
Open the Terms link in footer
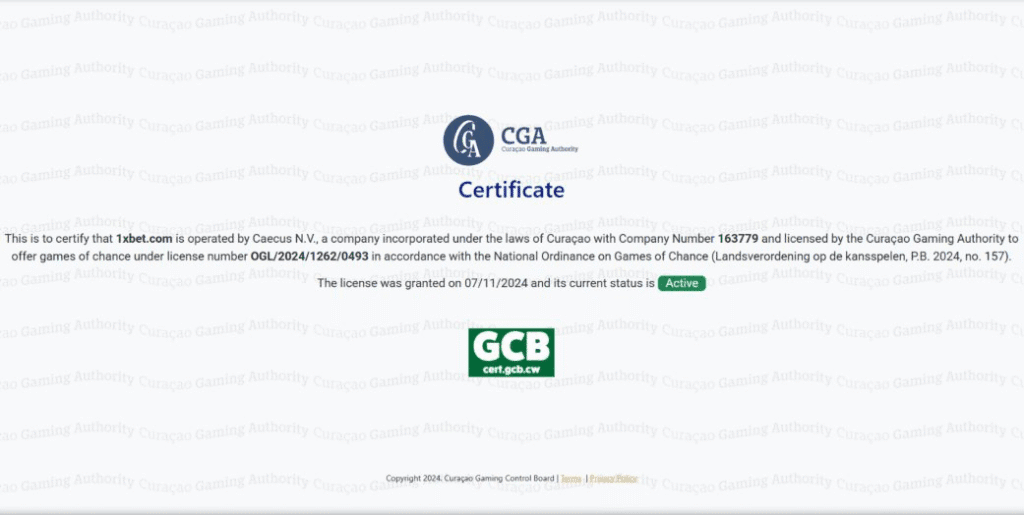(571, 479)
